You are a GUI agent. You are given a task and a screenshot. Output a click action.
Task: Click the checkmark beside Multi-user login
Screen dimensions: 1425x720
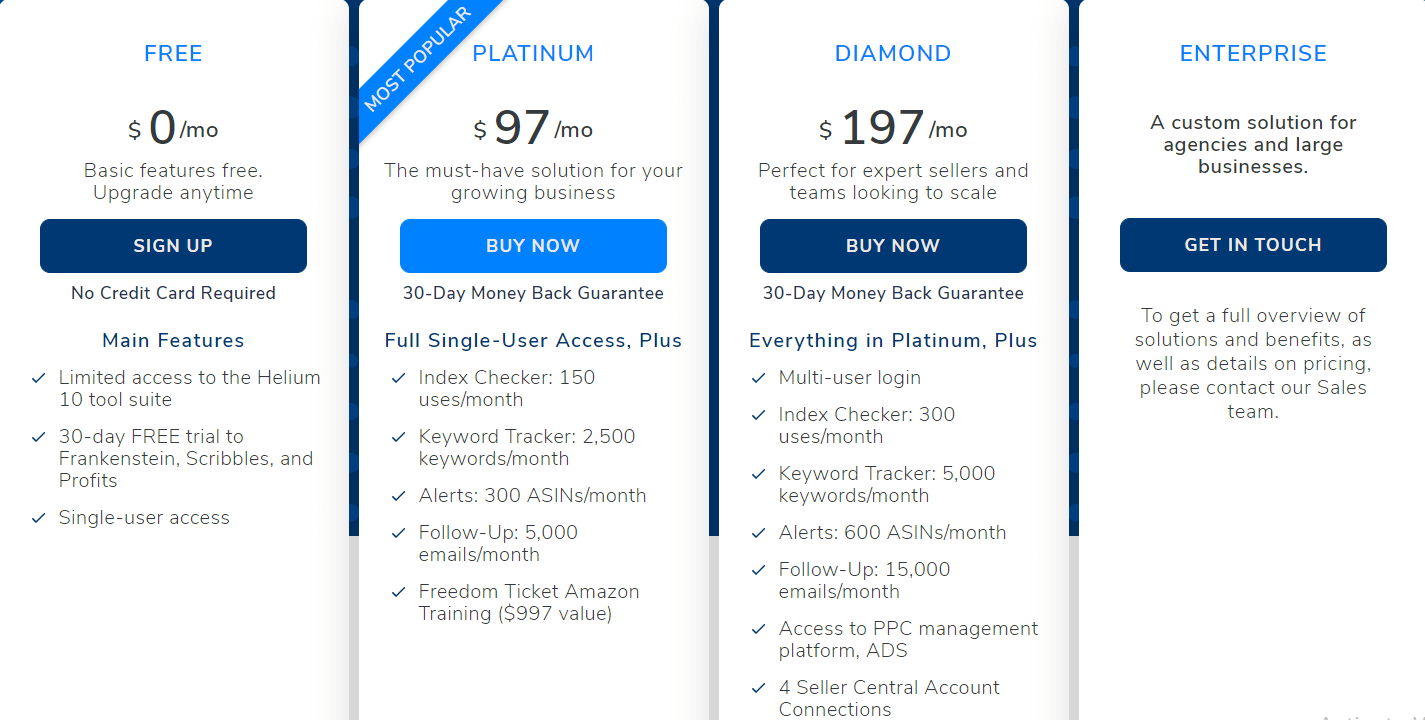[x=758, y=378]
